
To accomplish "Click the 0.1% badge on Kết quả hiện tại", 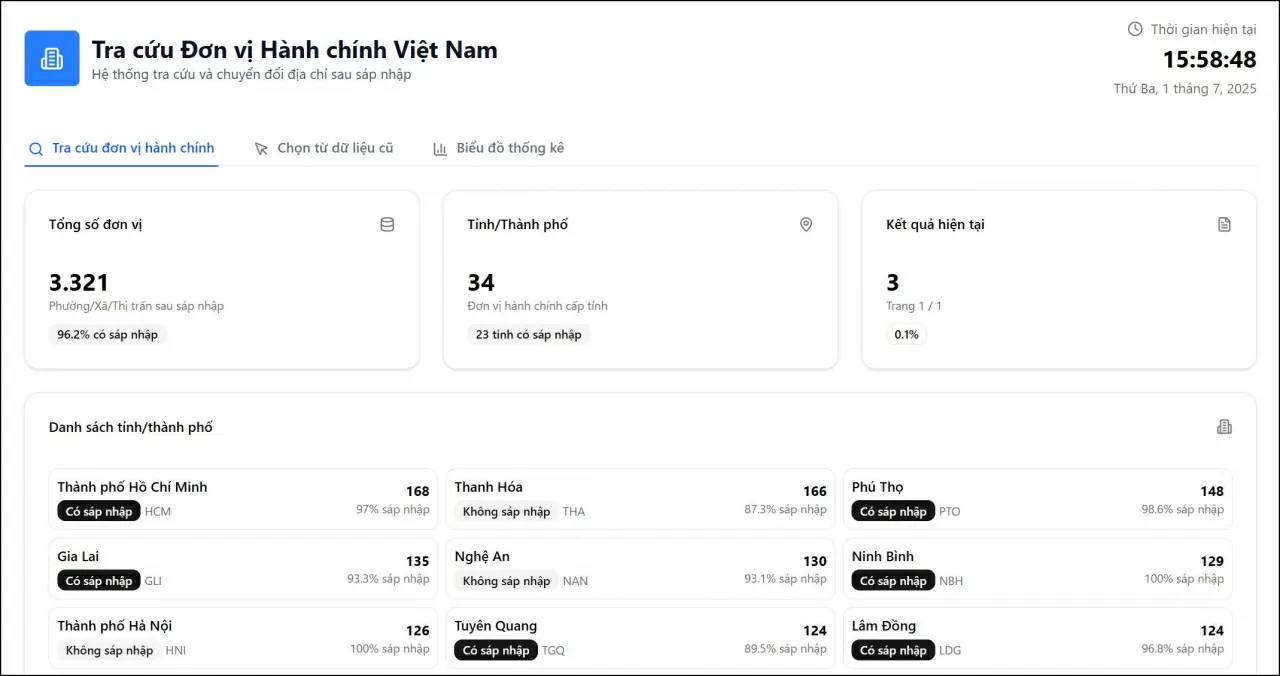I will [x=905, y=334].
